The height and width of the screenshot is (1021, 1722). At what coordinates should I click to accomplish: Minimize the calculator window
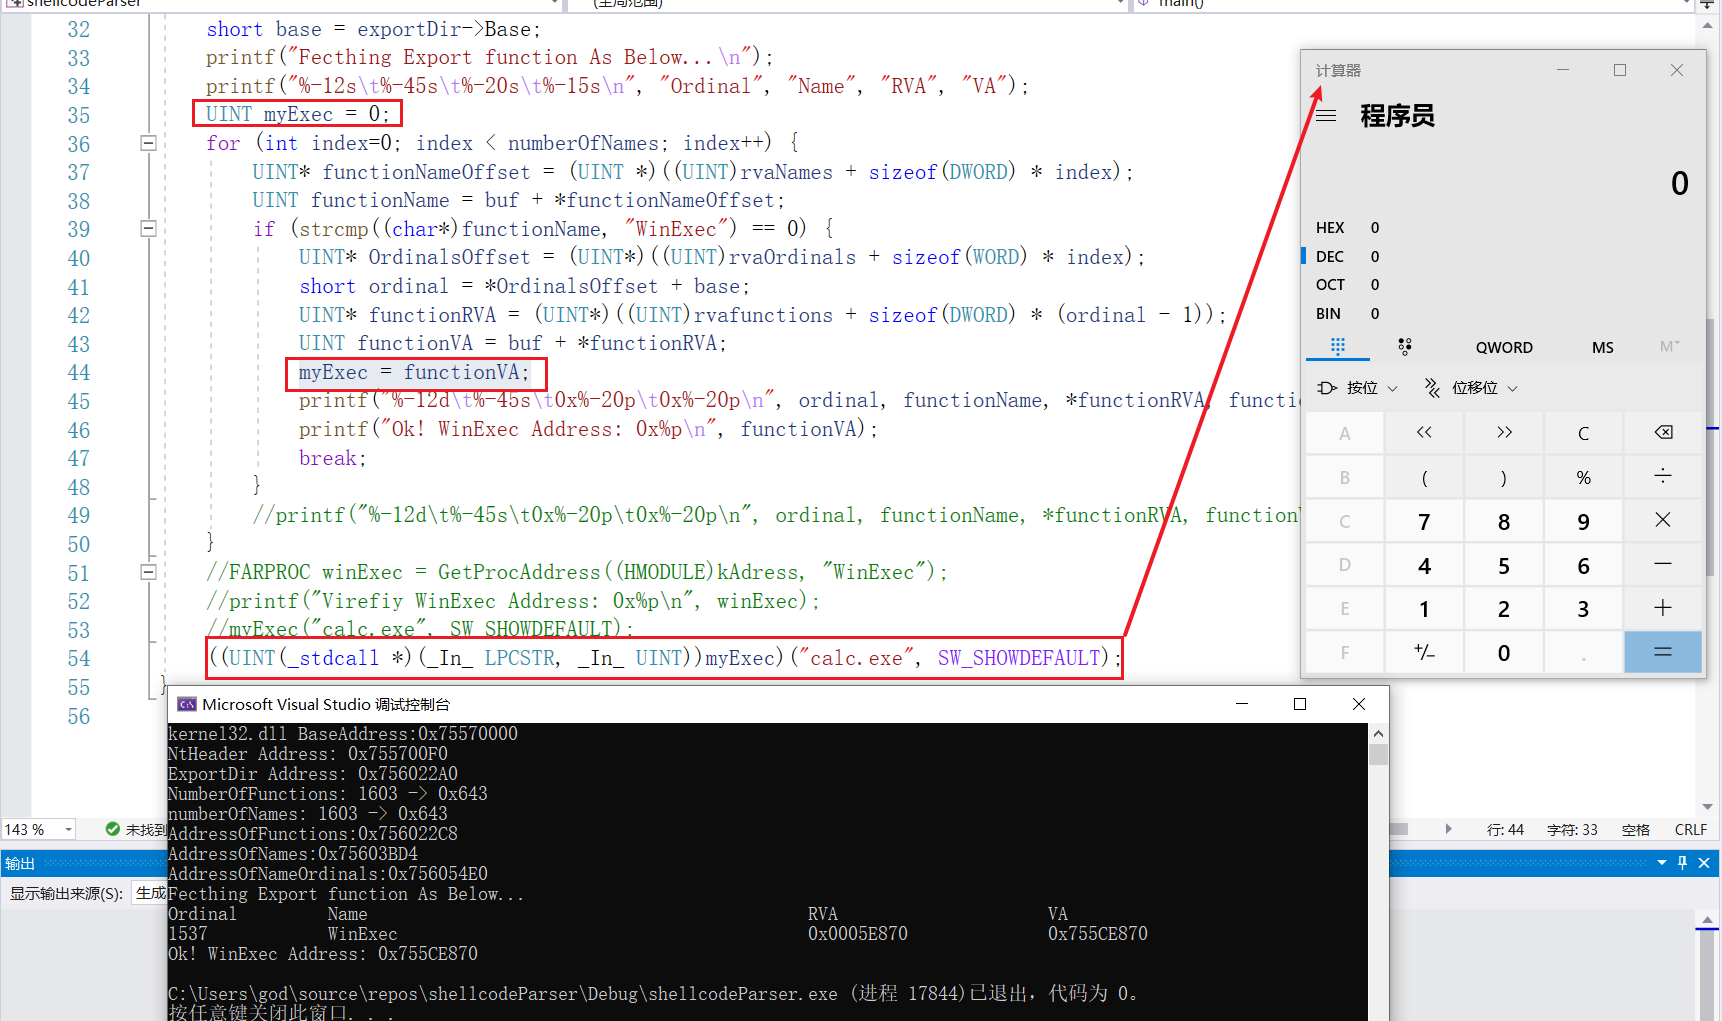point(1563,70)
